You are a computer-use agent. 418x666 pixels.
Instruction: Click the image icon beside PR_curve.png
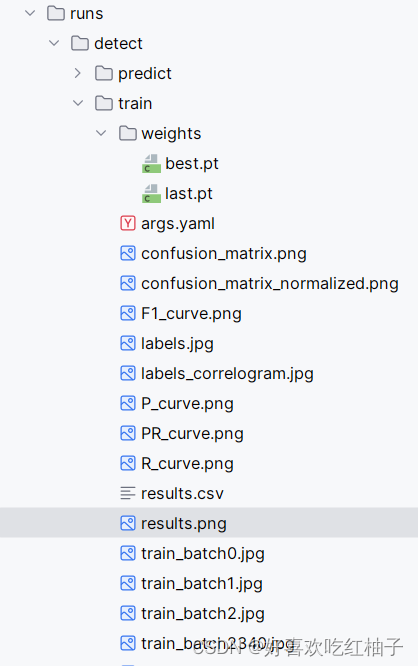pos(128,433)
